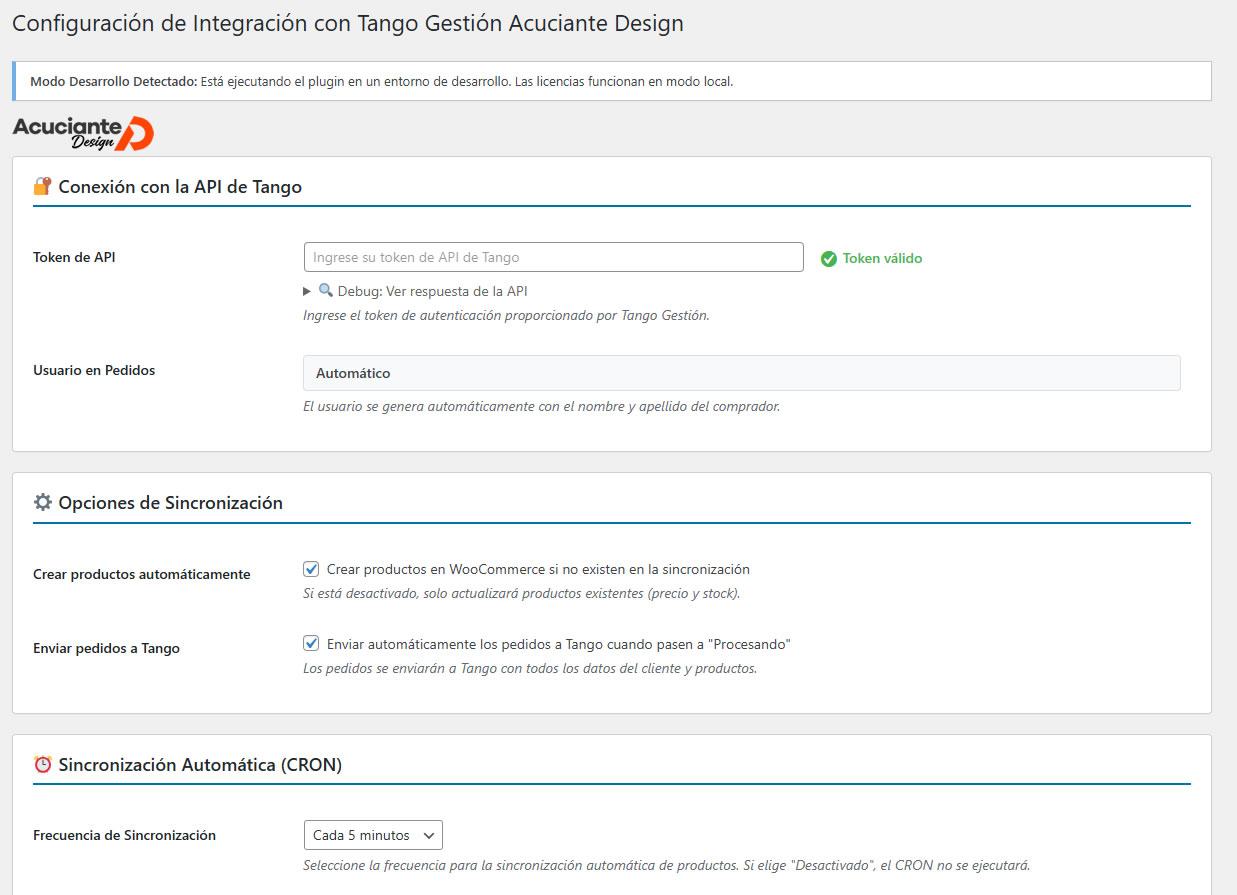1237x895 pixels.
Task: Click the gear icon by Opciones de Sincronización
Action: tap(42, 502)
